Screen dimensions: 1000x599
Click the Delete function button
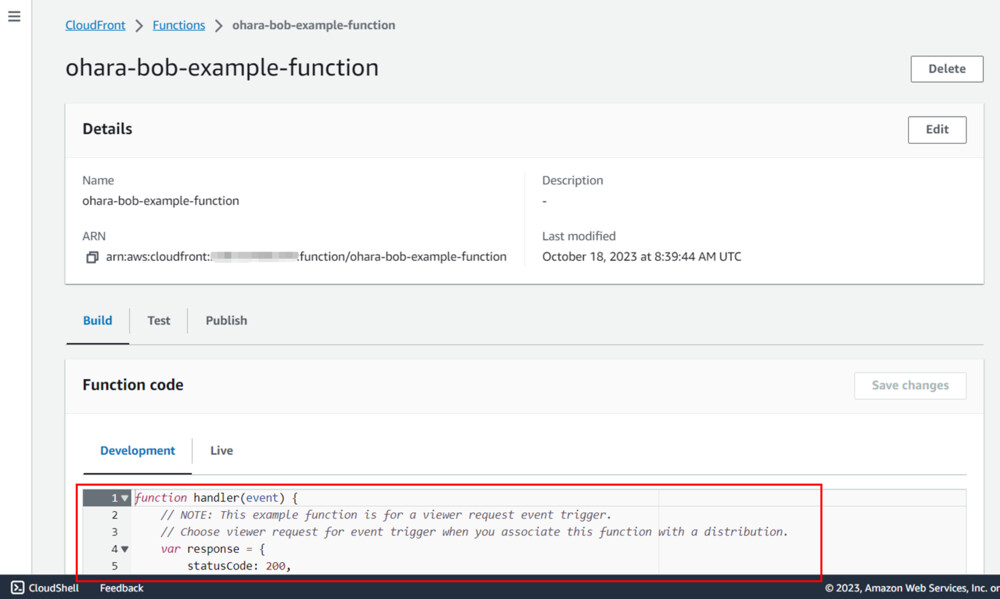[946, 69]
